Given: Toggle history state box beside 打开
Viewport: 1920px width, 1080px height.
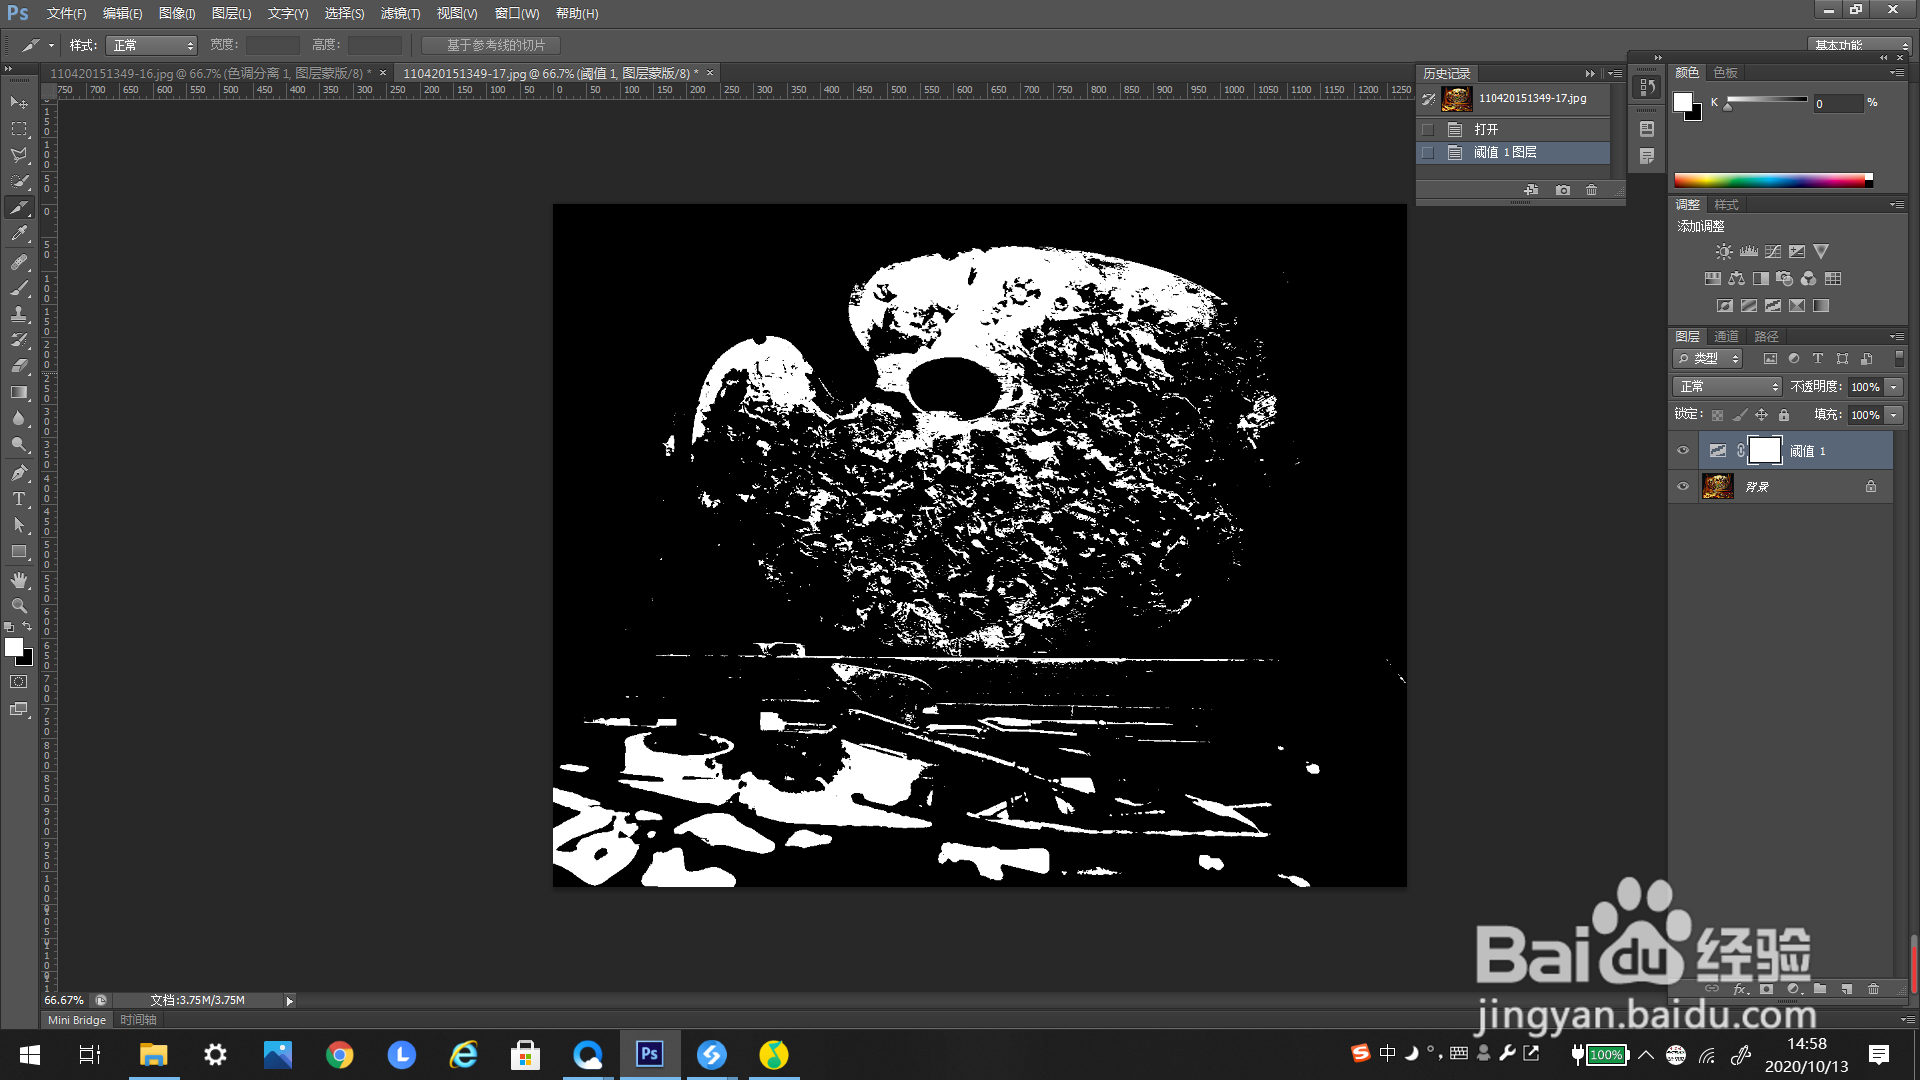Looking at the screenshot, I should coord(1428,130).
